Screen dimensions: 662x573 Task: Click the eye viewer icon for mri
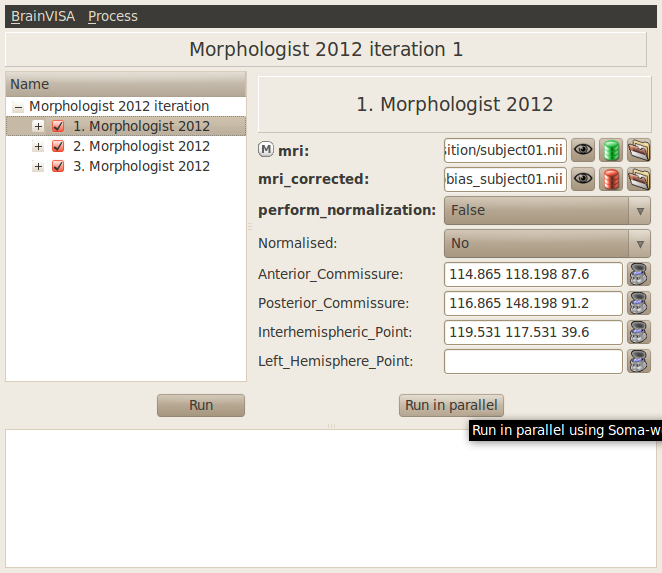pyautogui.click(x=583, y=151)
